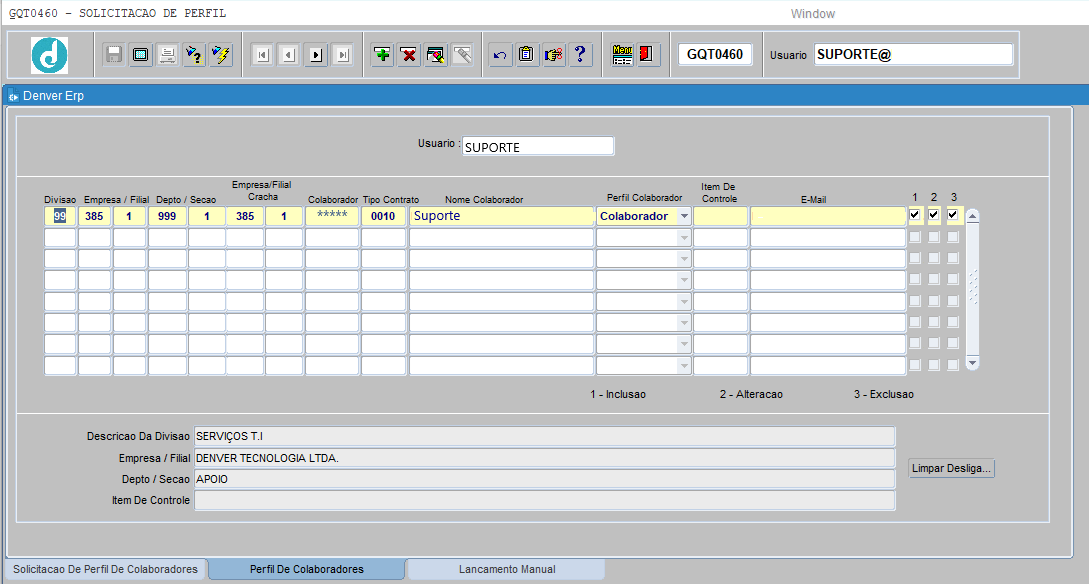Click the Print icon in toolbar
This screenshot has height=584, width=1089.
pos(167,54)
